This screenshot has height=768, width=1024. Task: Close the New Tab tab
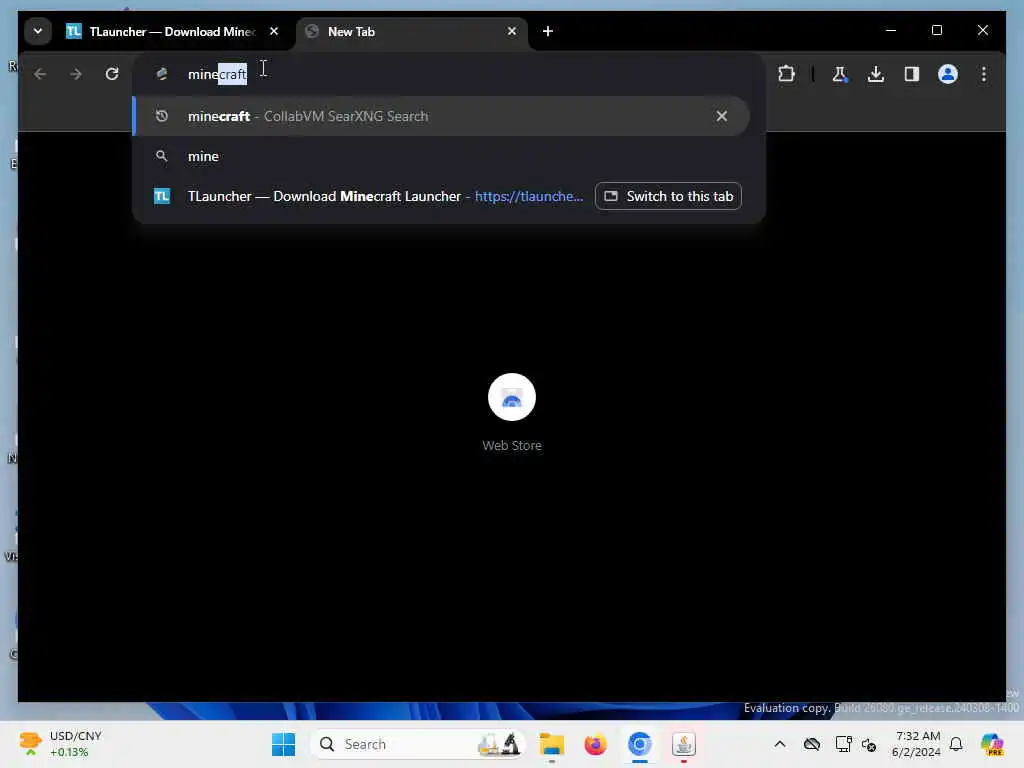tap(512, 31)
